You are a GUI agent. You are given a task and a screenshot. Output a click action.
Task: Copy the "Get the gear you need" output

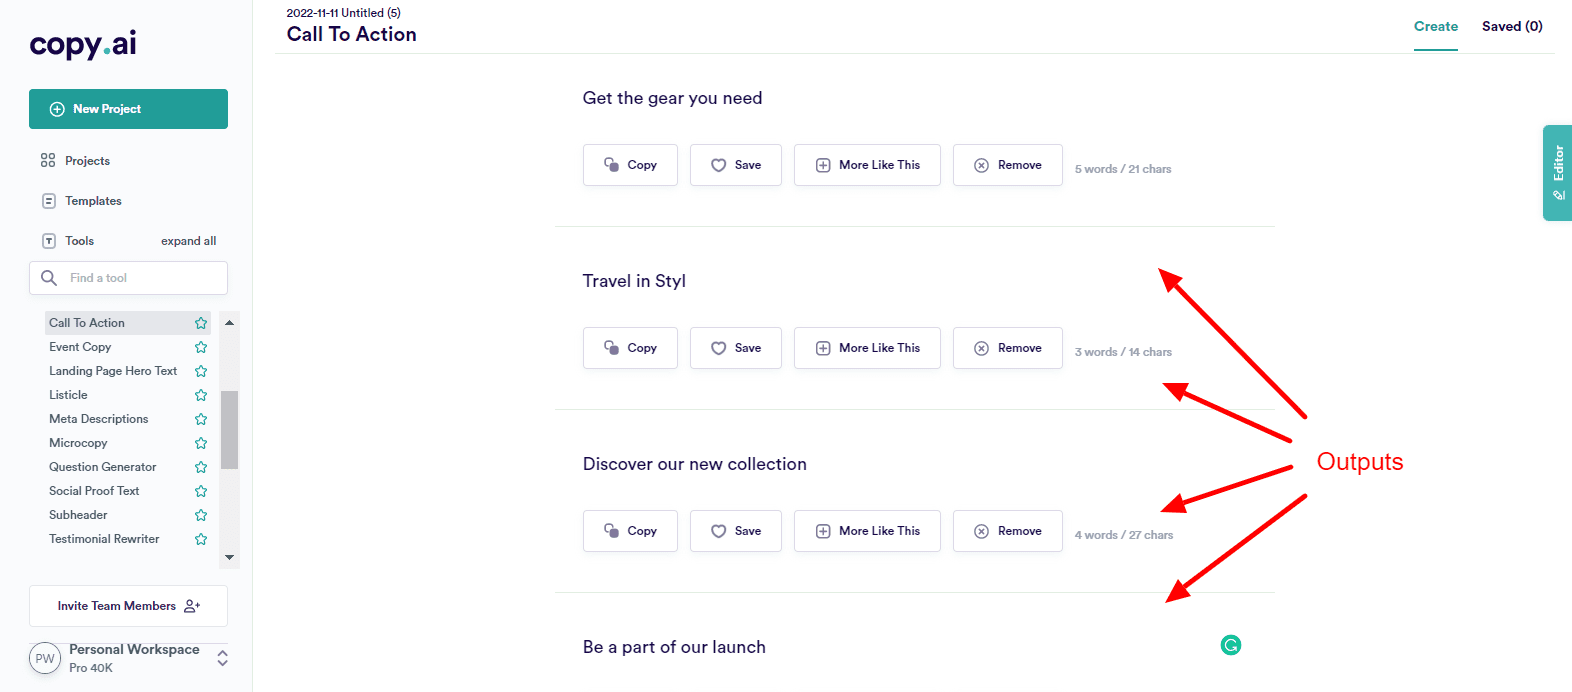[630, 165]
